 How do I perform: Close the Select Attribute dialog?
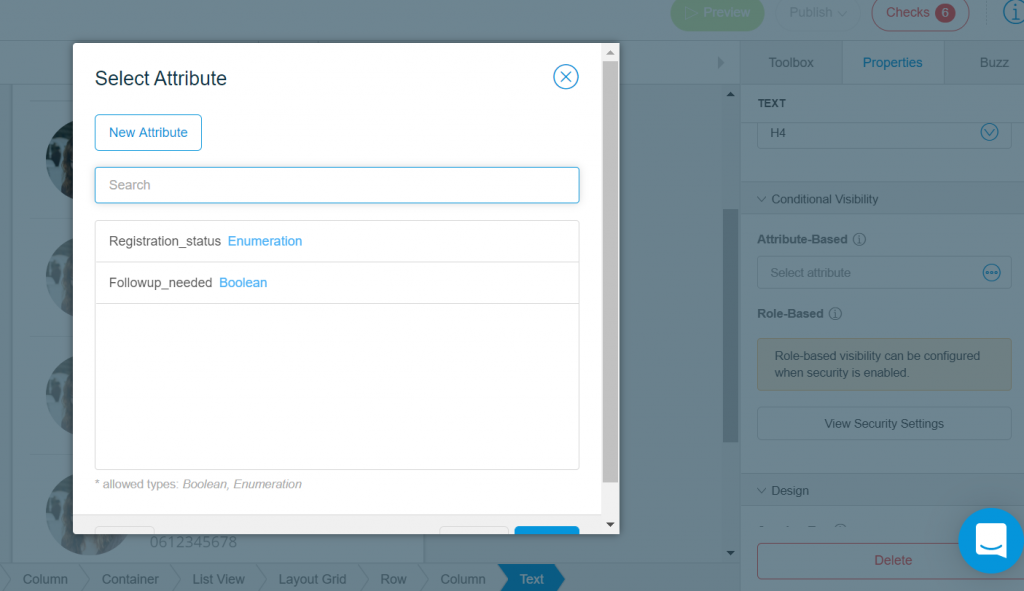566,77
